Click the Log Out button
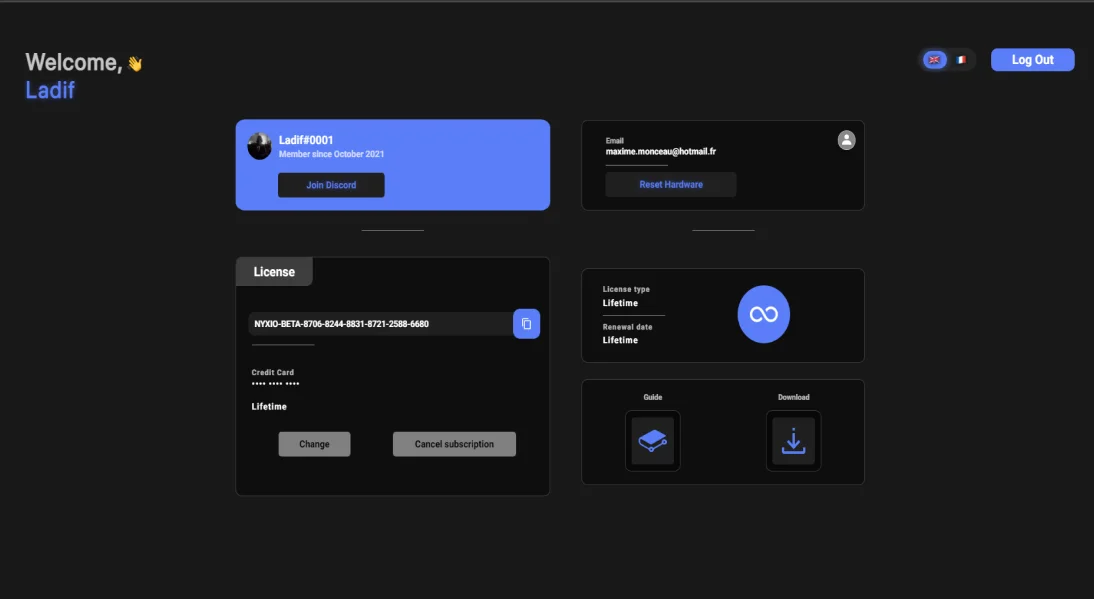Viewport: 1094px width, 599px height. (1033, 60)
